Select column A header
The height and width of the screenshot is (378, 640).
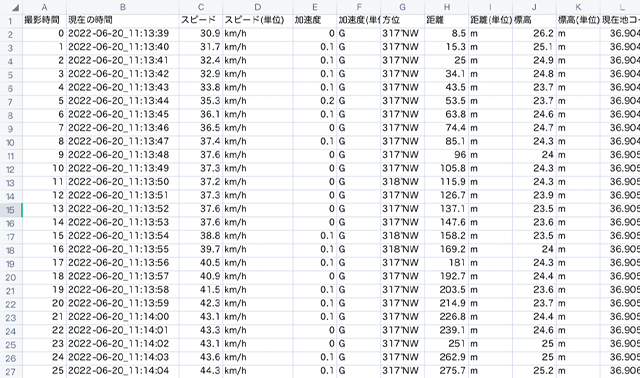tap(44, 7)
